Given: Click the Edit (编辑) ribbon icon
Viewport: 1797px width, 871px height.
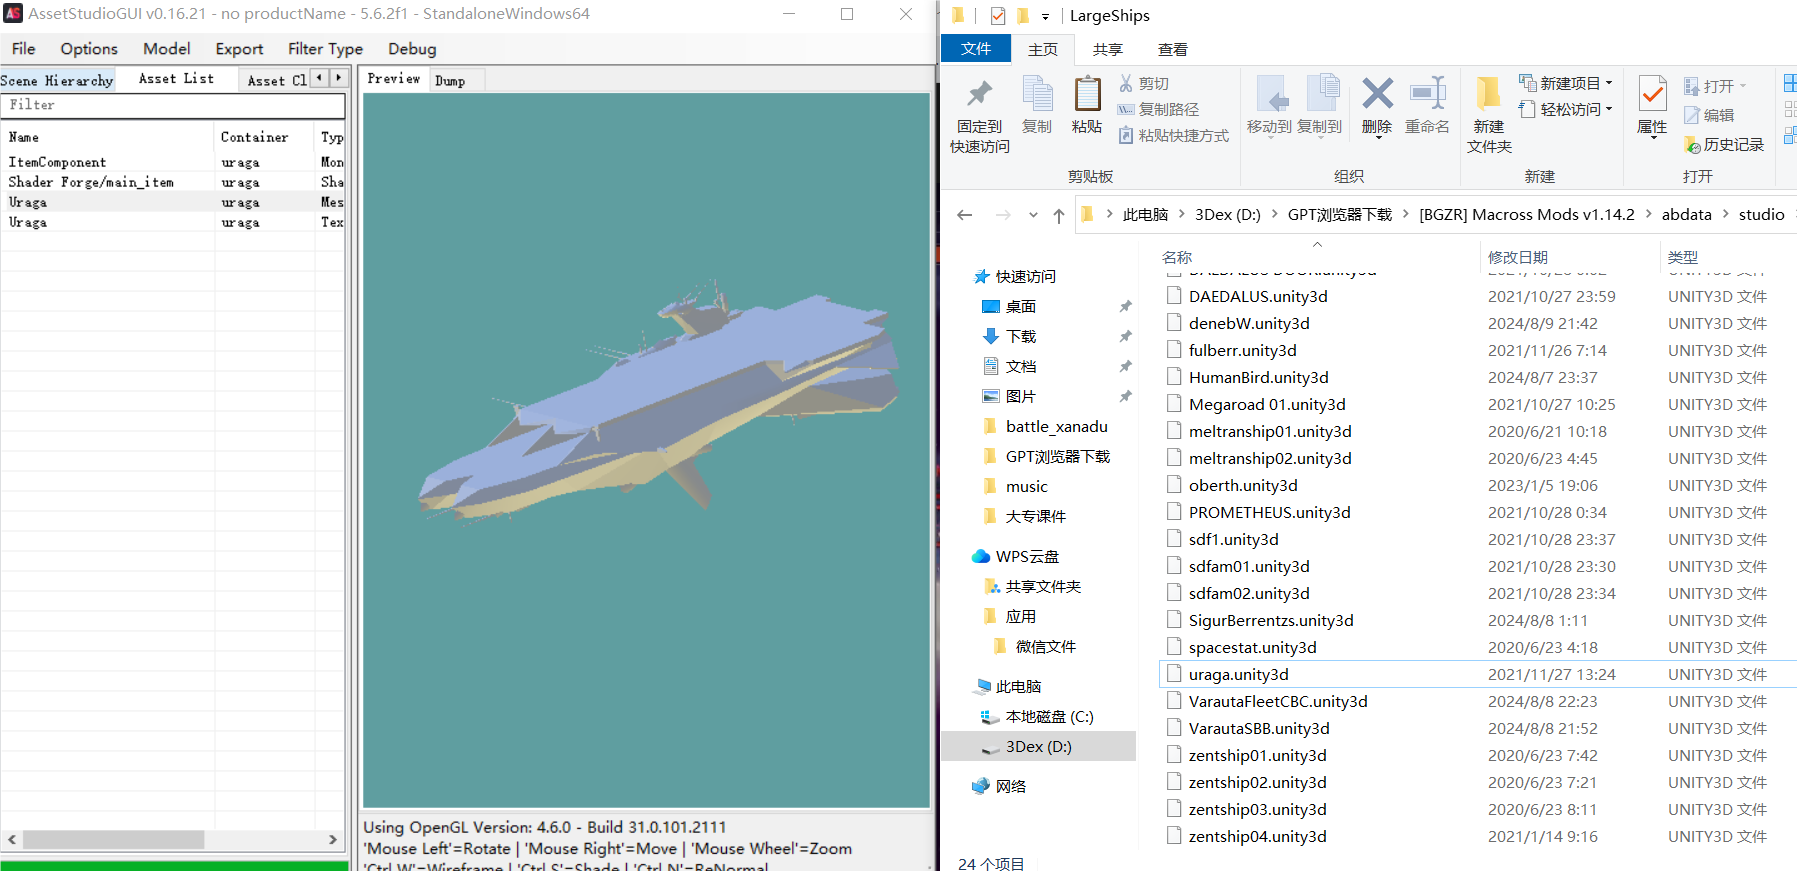Looking at the screenshot, I should tap(1692, 115).
